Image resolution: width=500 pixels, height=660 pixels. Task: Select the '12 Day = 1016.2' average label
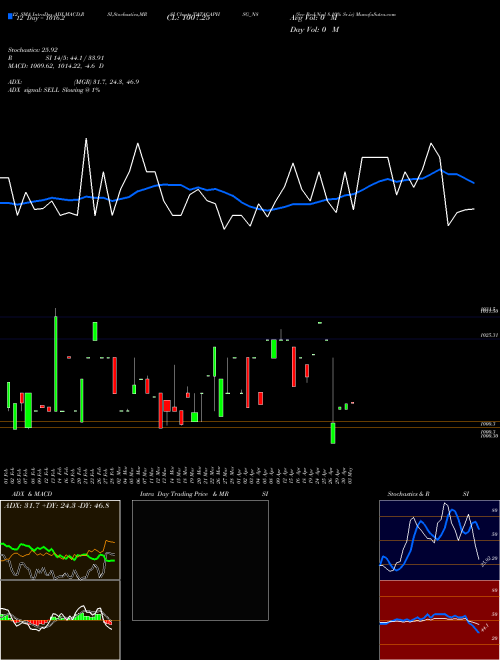click(39, 19)
